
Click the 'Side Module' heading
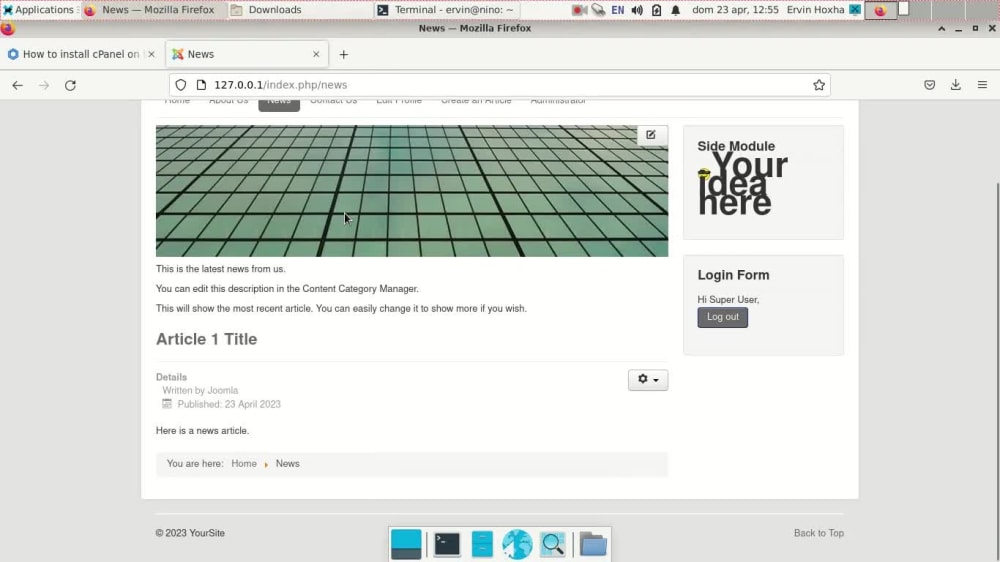pos(735,146)
